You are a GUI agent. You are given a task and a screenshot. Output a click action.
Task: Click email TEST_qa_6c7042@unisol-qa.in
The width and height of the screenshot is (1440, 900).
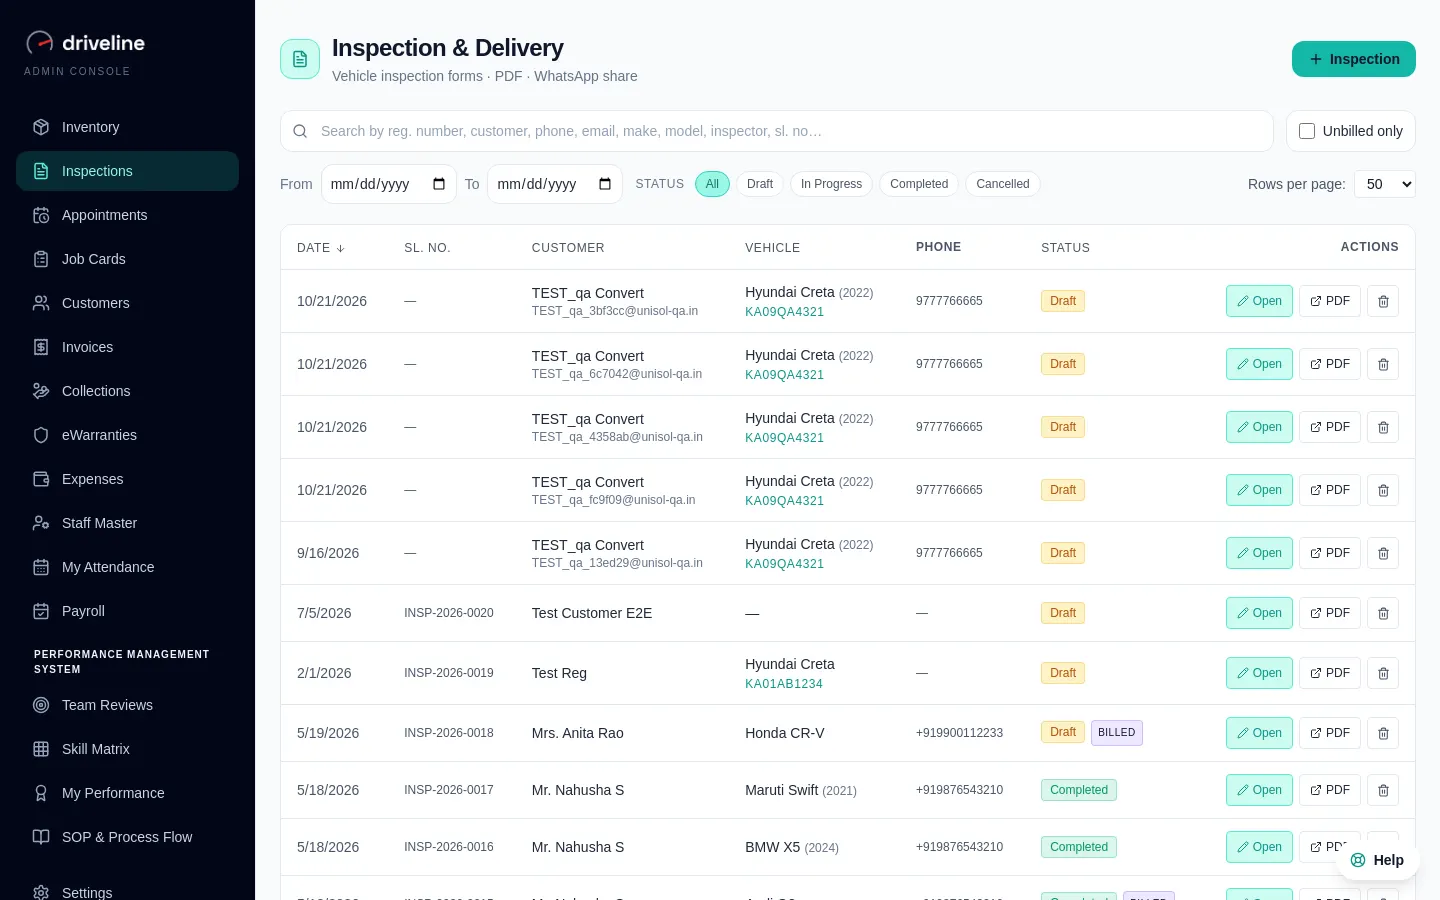pos(617,374)
